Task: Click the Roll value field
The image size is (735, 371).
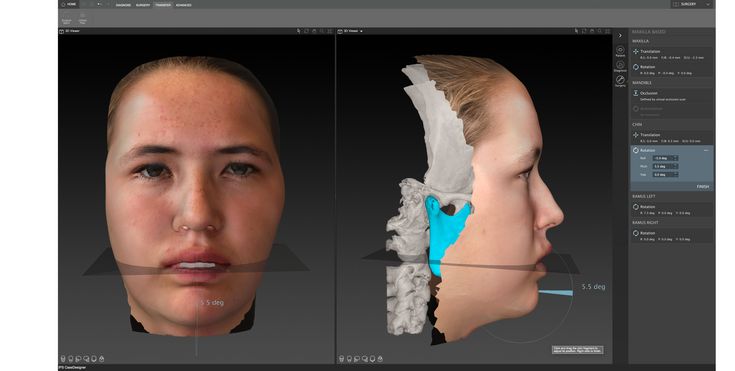Action: coord(666,158)
